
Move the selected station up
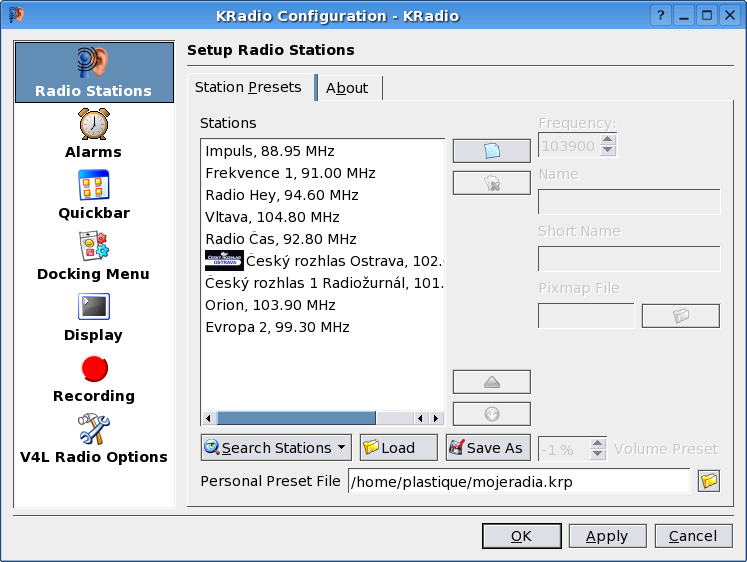(x=492, y=382)
